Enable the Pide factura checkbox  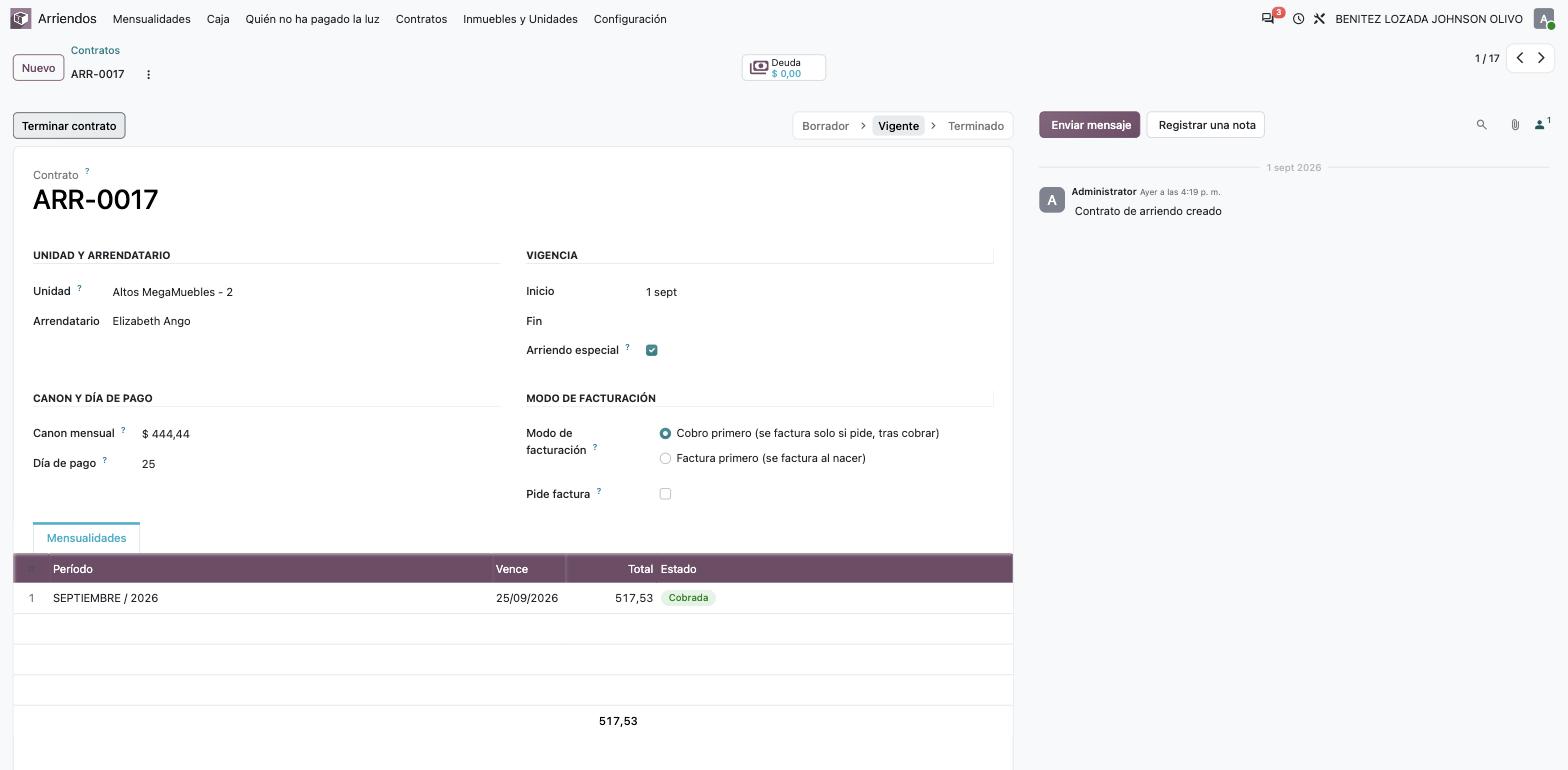665,494
